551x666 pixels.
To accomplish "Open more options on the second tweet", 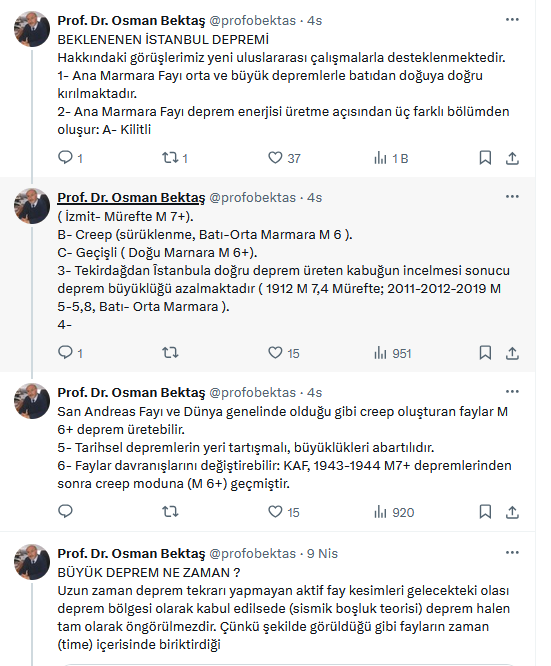I will (512, 197).
